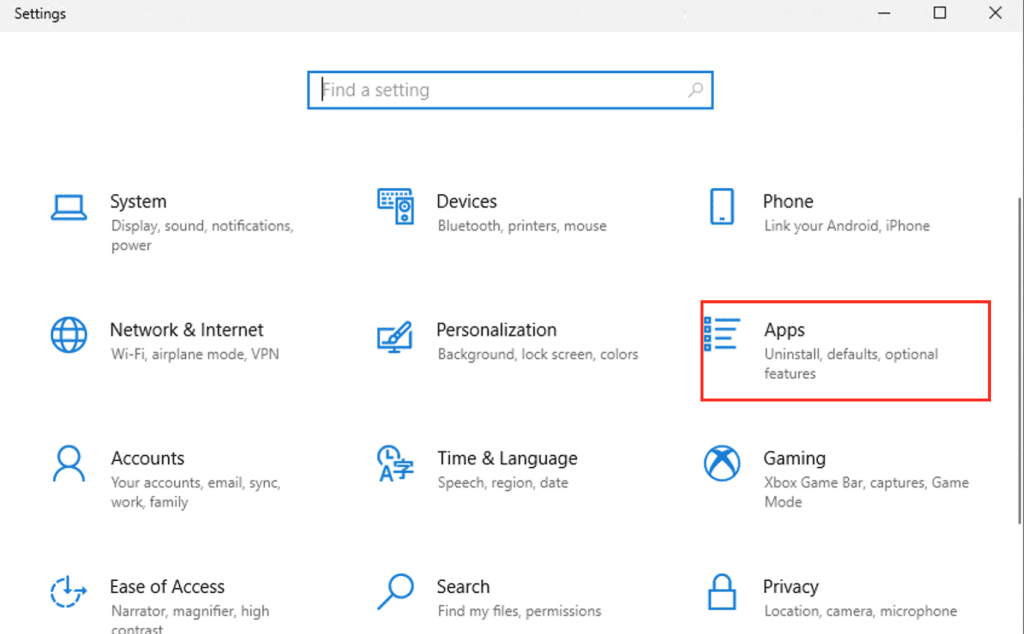Image resolution: width=1024 pixels, height=634 pixels.
Task: Maximize the Settings window
Action: point(939,13)
